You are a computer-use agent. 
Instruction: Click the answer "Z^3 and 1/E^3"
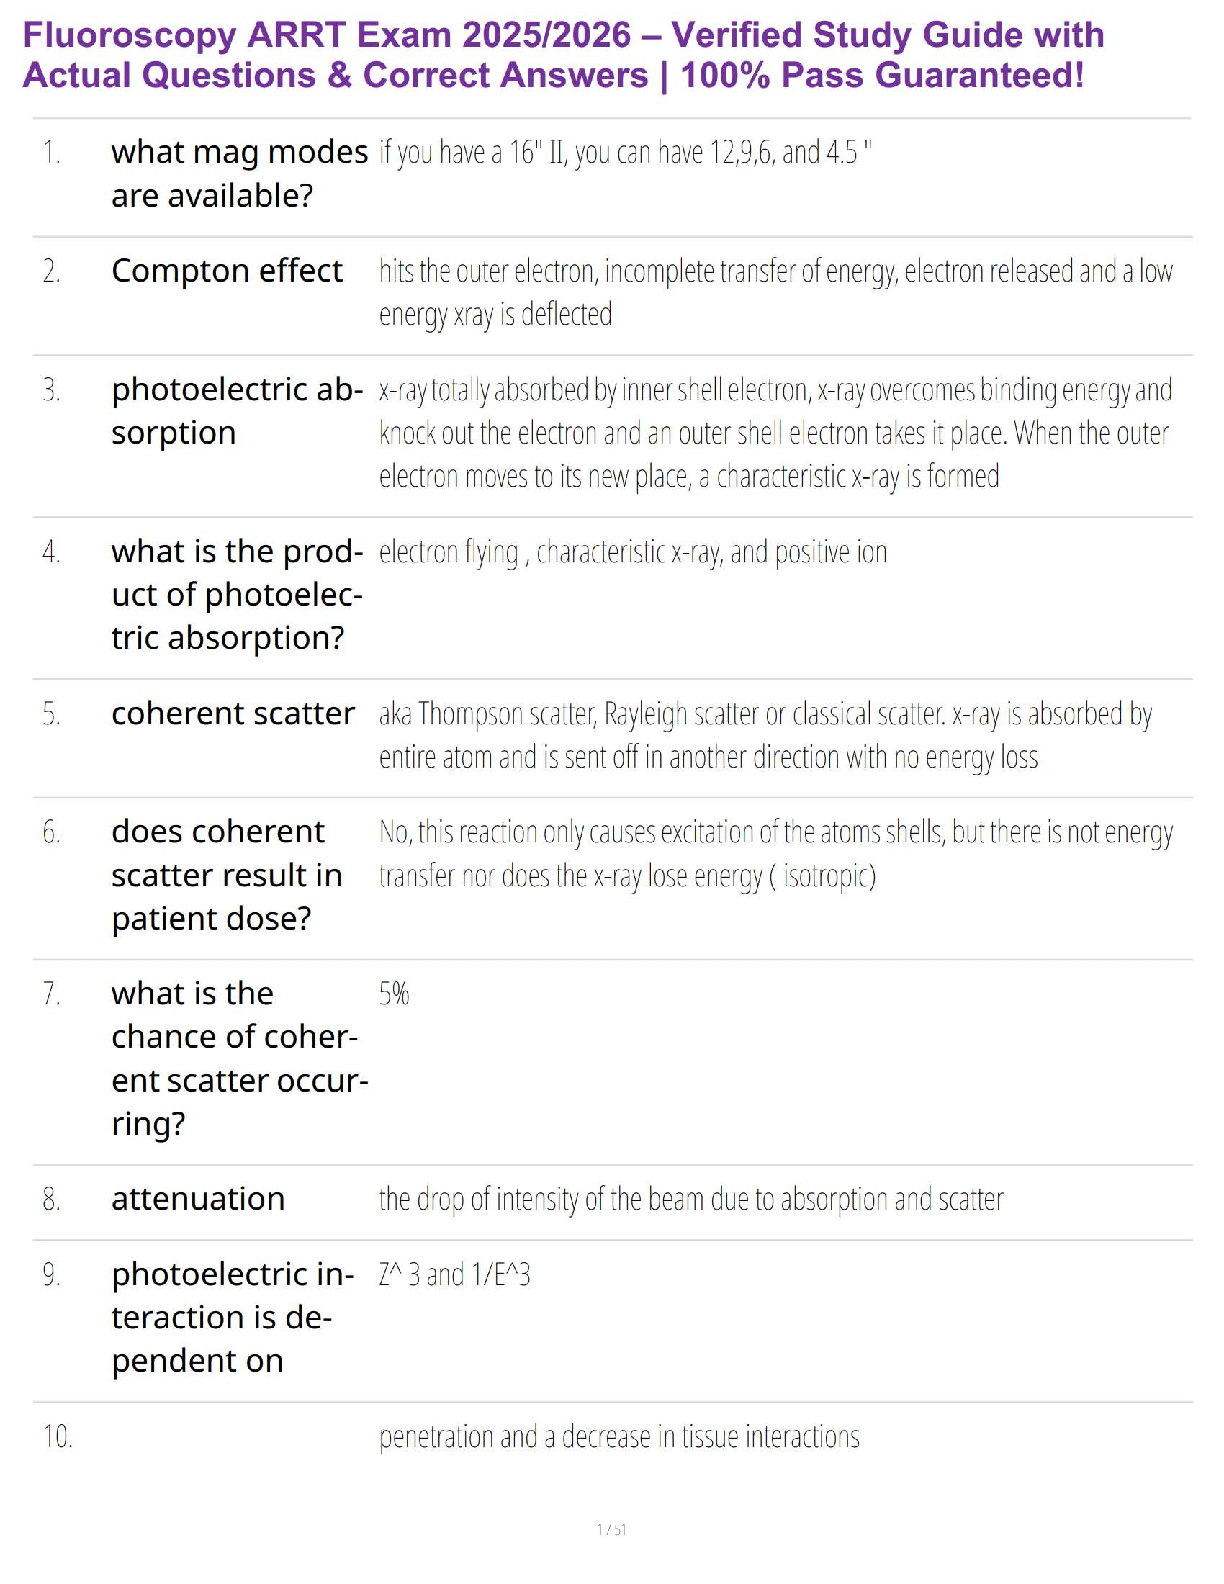click(454, 1275)
